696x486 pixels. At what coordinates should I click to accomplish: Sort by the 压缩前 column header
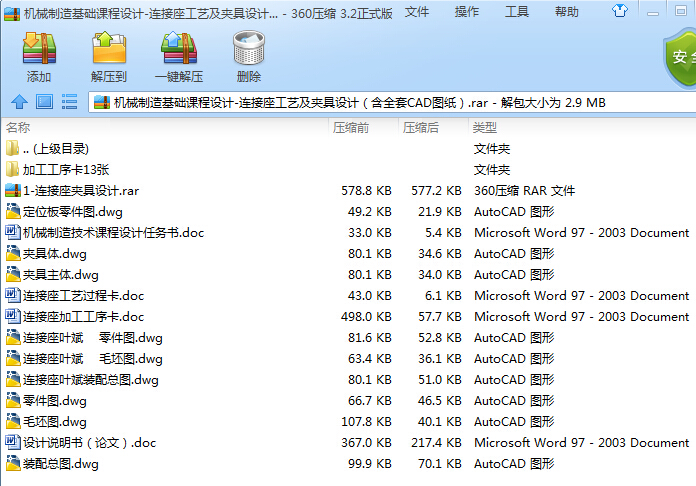(x=351, y=128)
